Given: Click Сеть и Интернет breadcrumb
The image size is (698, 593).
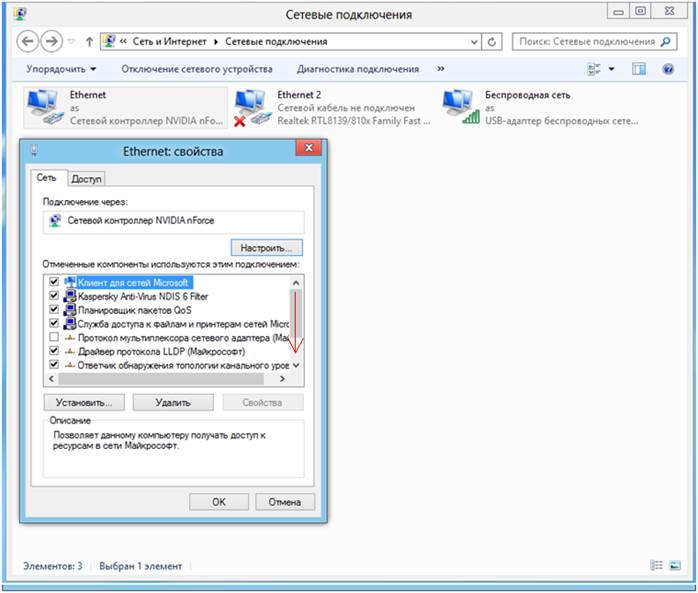Looking at the screenshot, I should [x=169, y=42].
